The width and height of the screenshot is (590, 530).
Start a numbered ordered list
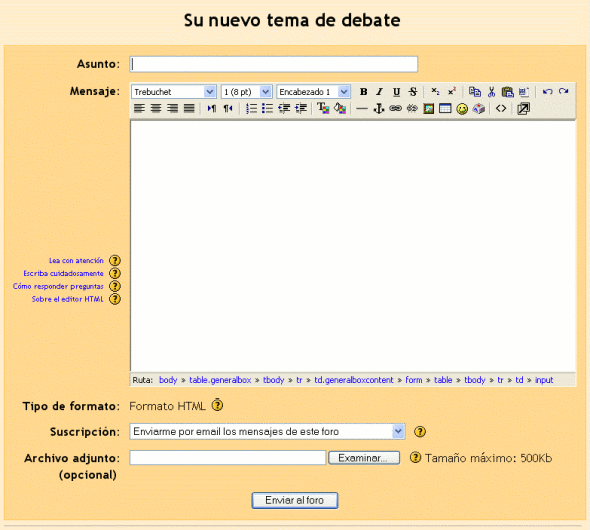(251, 109)
